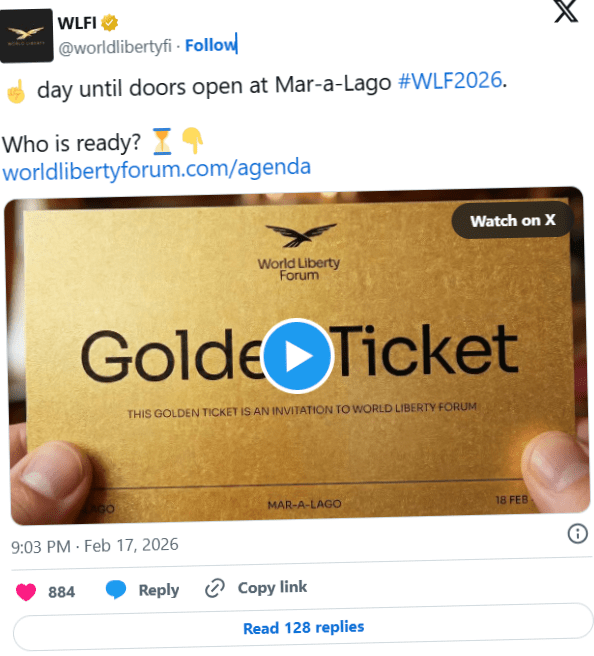Screen dimensions: 594x656
Task: Open the @worldlibertyfi handle
Action: (x=115, y=47)
